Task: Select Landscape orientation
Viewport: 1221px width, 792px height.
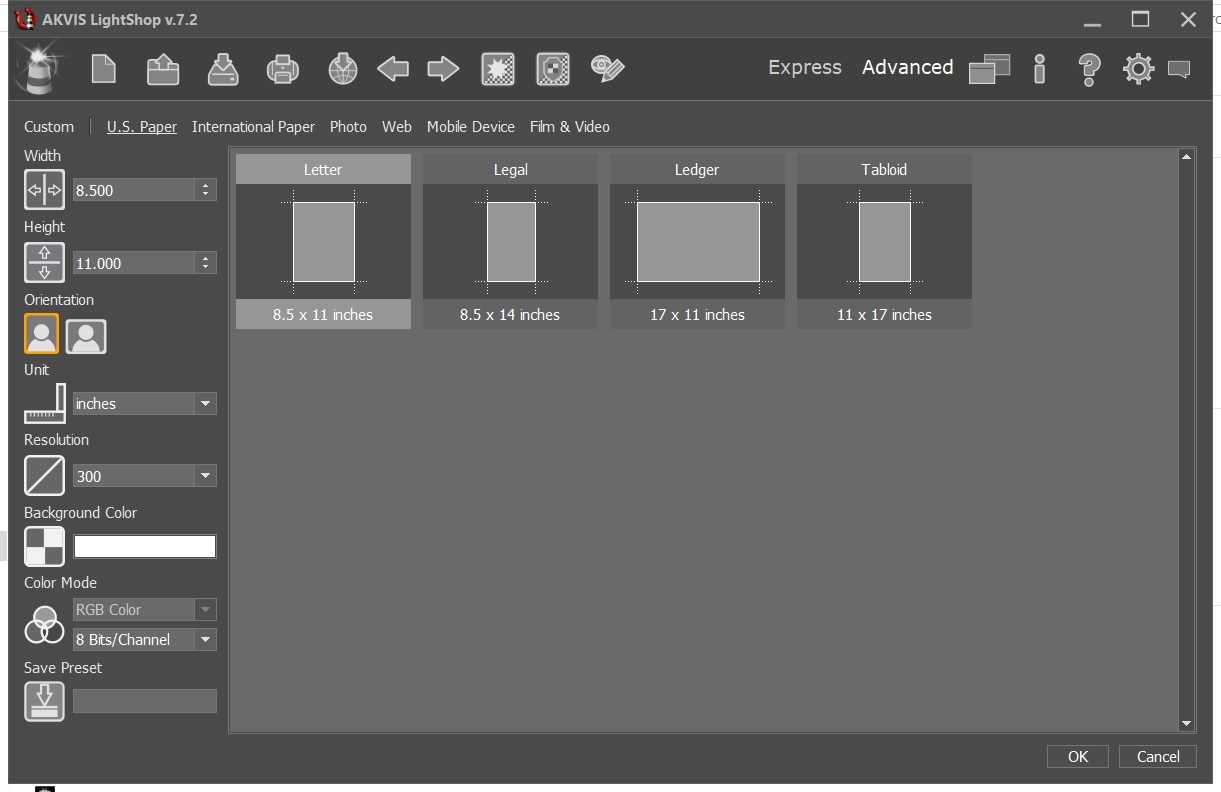Action: [86, 336]
